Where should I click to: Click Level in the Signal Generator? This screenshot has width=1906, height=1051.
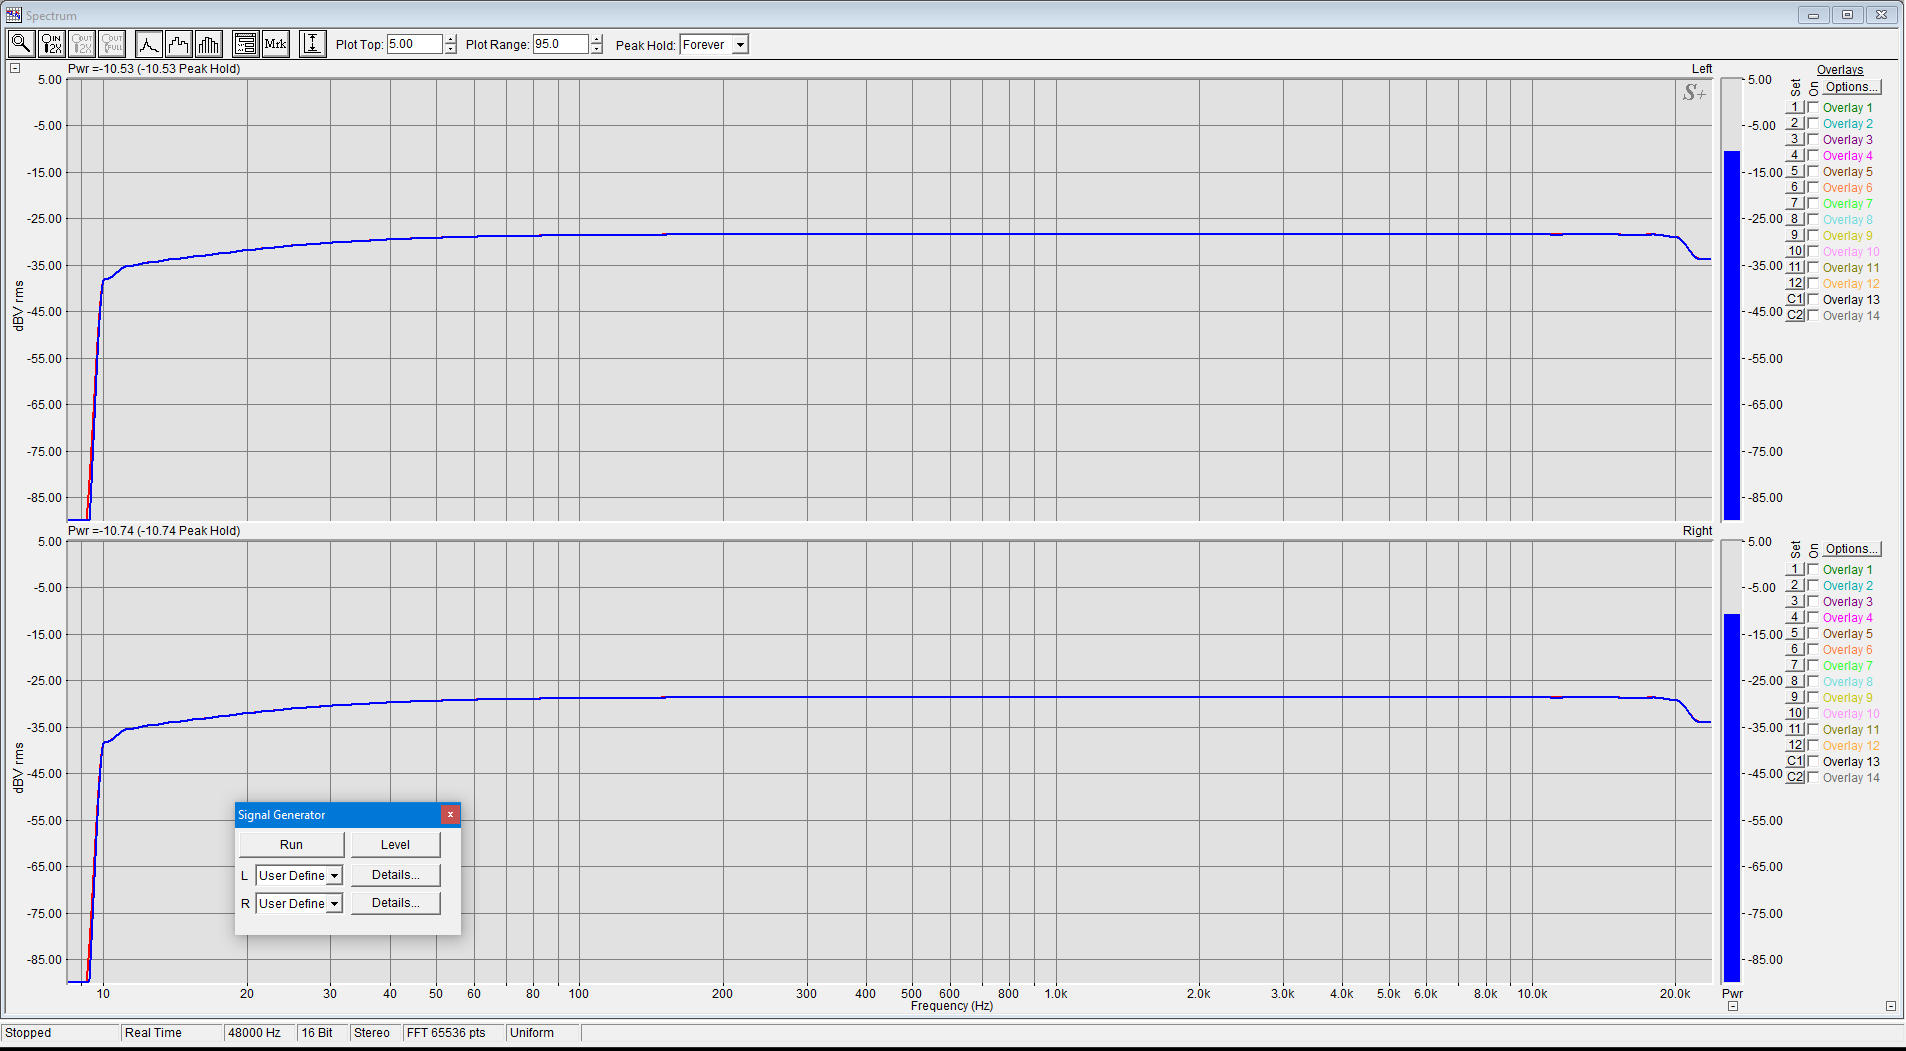click(x=395, y=845)
